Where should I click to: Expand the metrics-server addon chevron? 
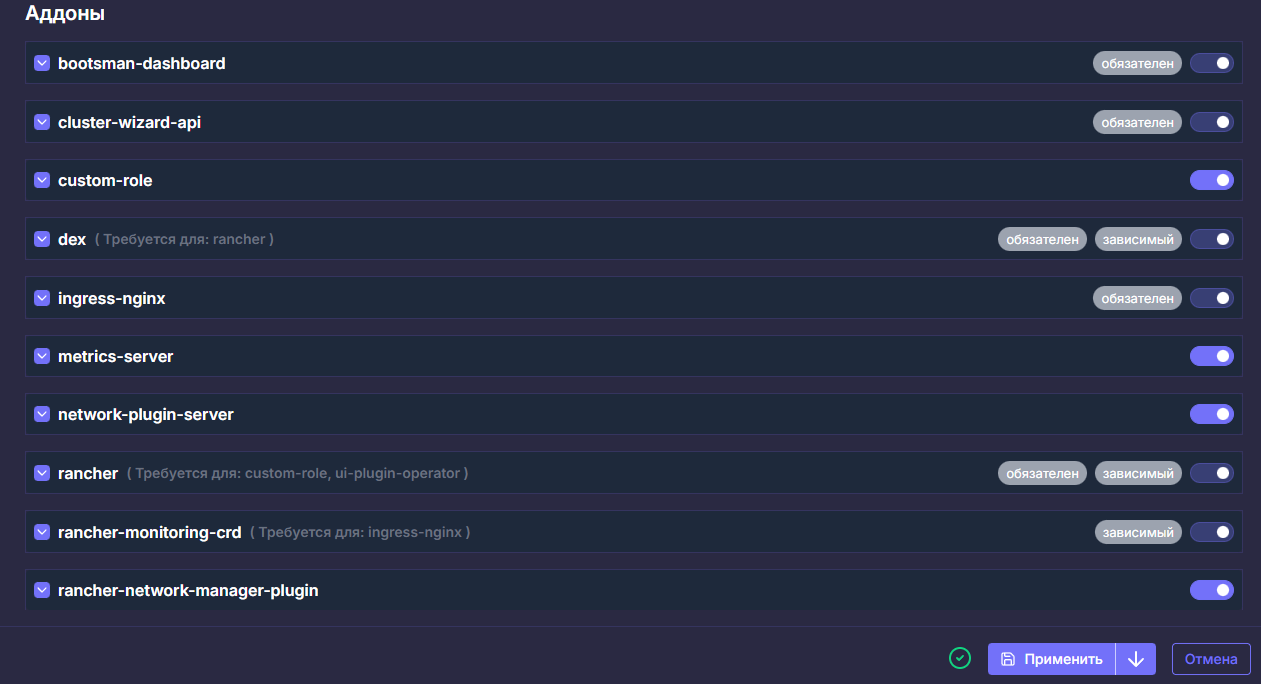point(42,356)
